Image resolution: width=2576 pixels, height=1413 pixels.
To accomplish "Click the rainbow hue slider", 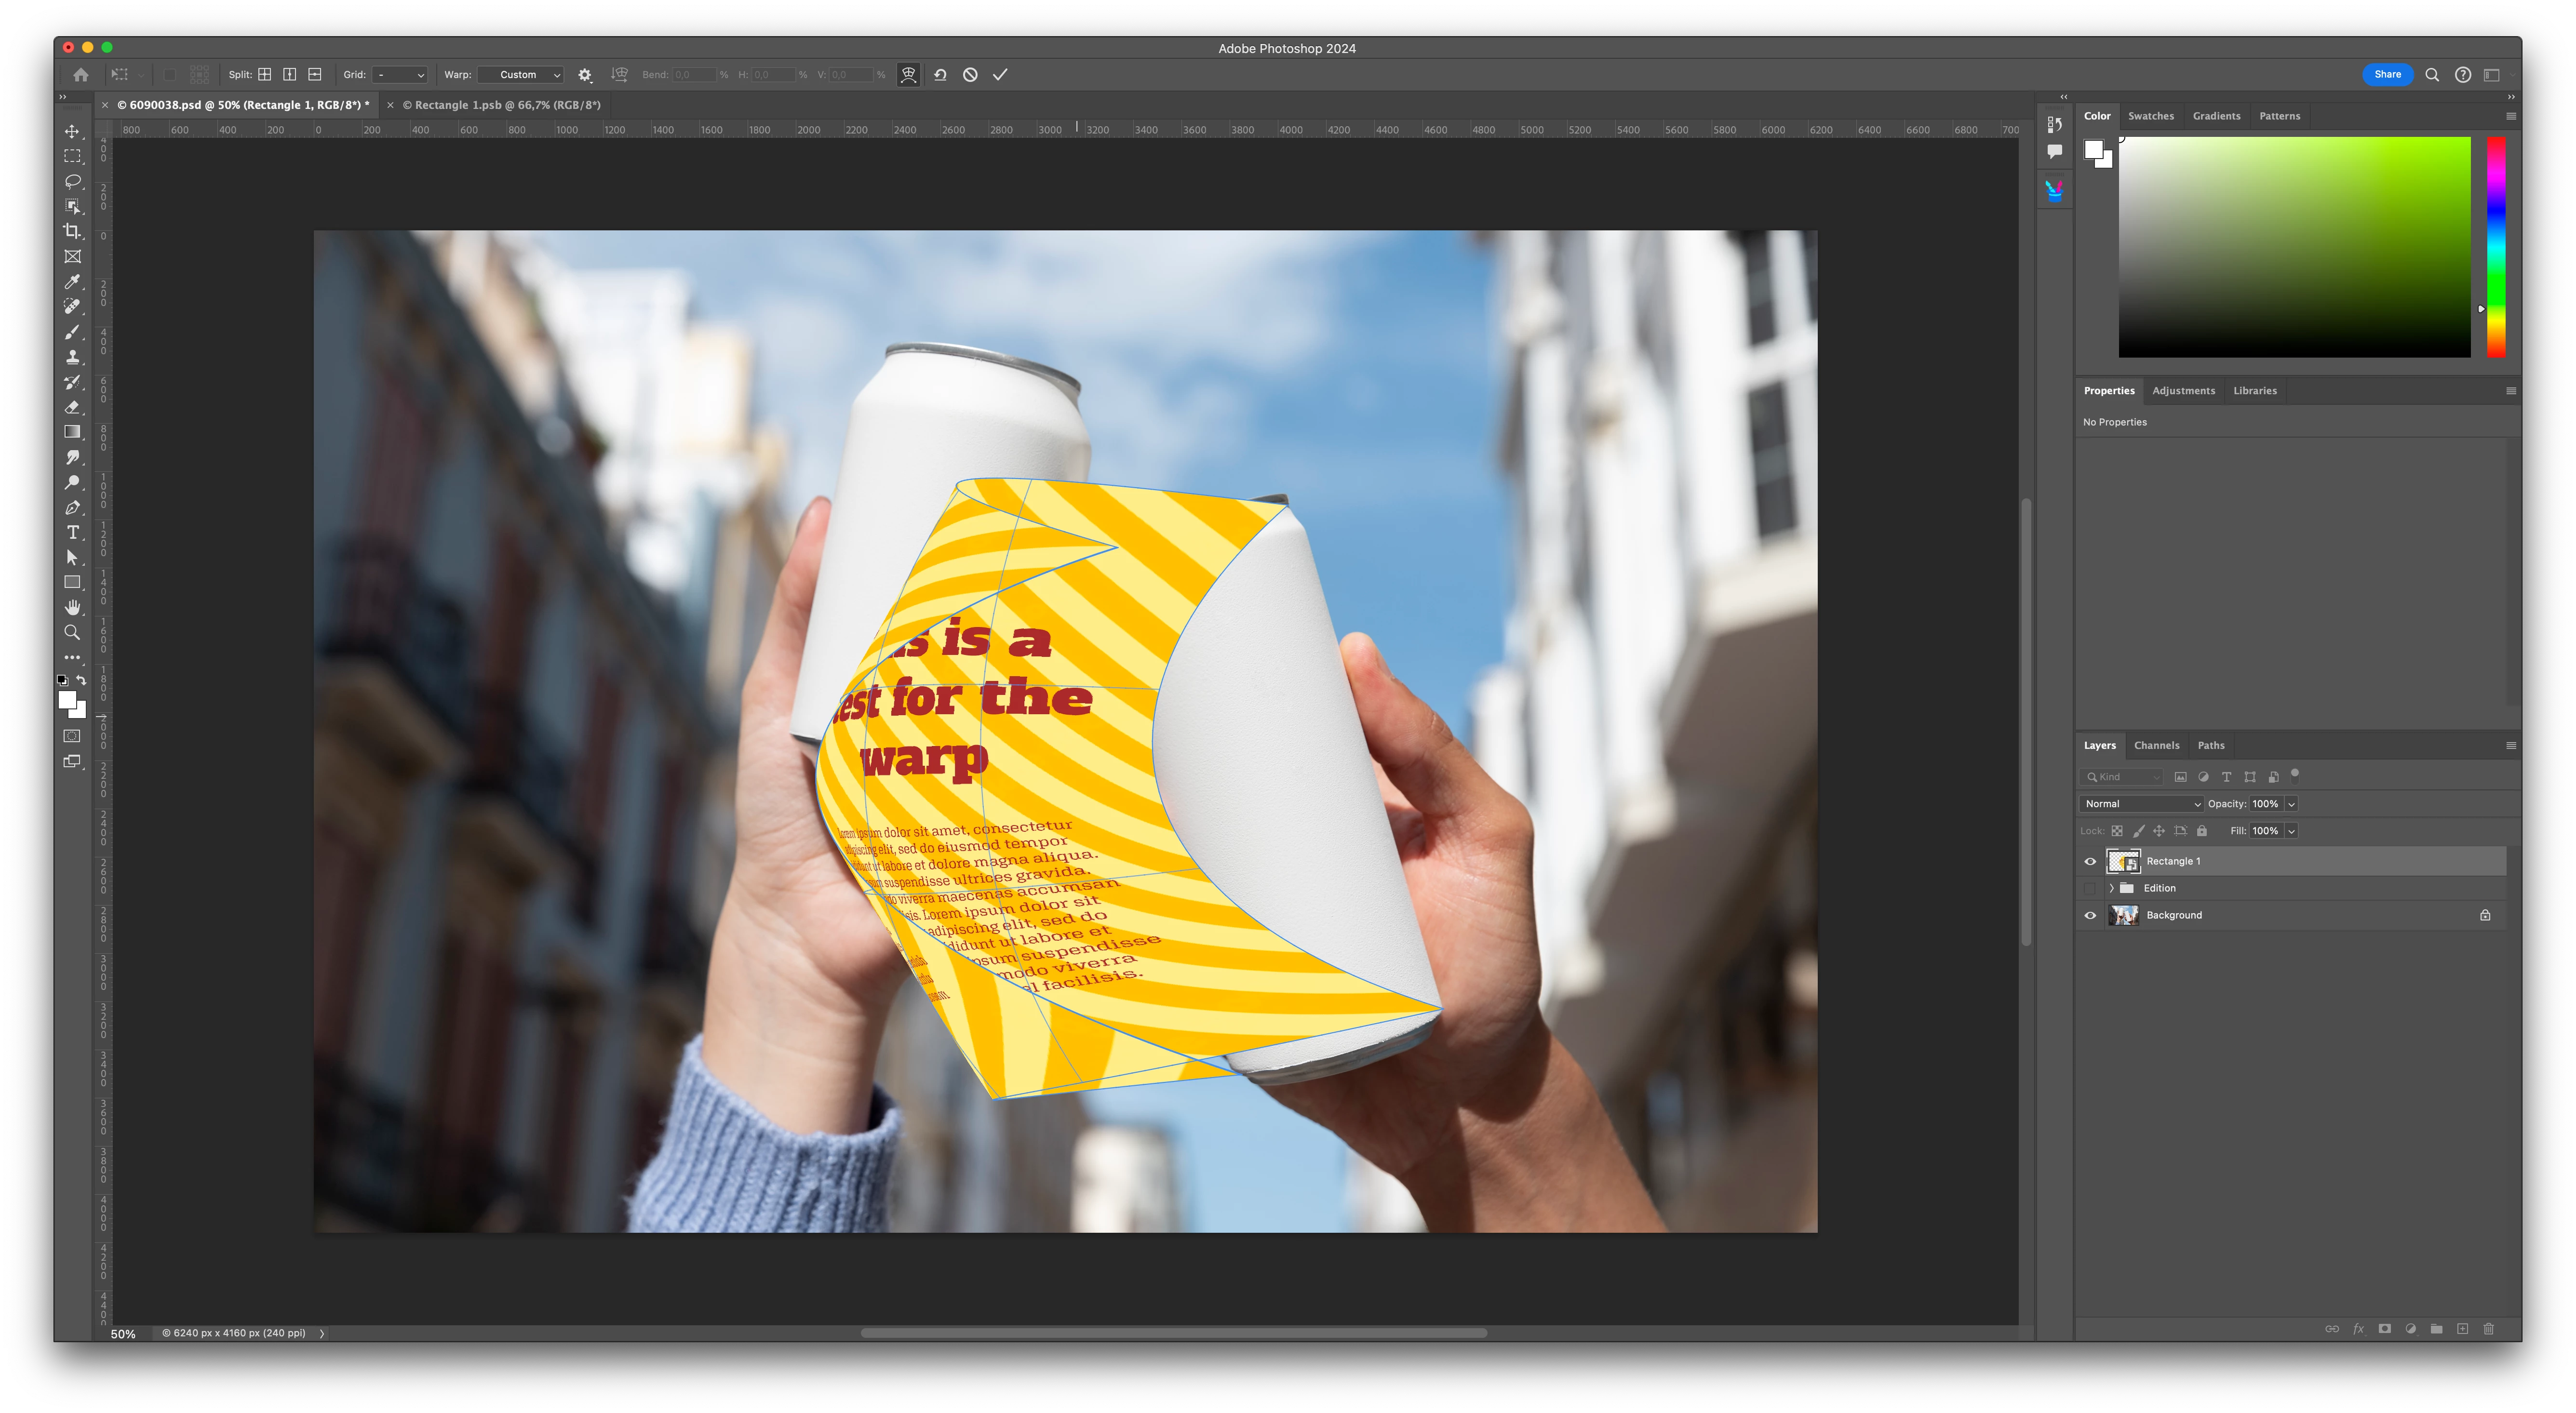I will coord(2496,246).
